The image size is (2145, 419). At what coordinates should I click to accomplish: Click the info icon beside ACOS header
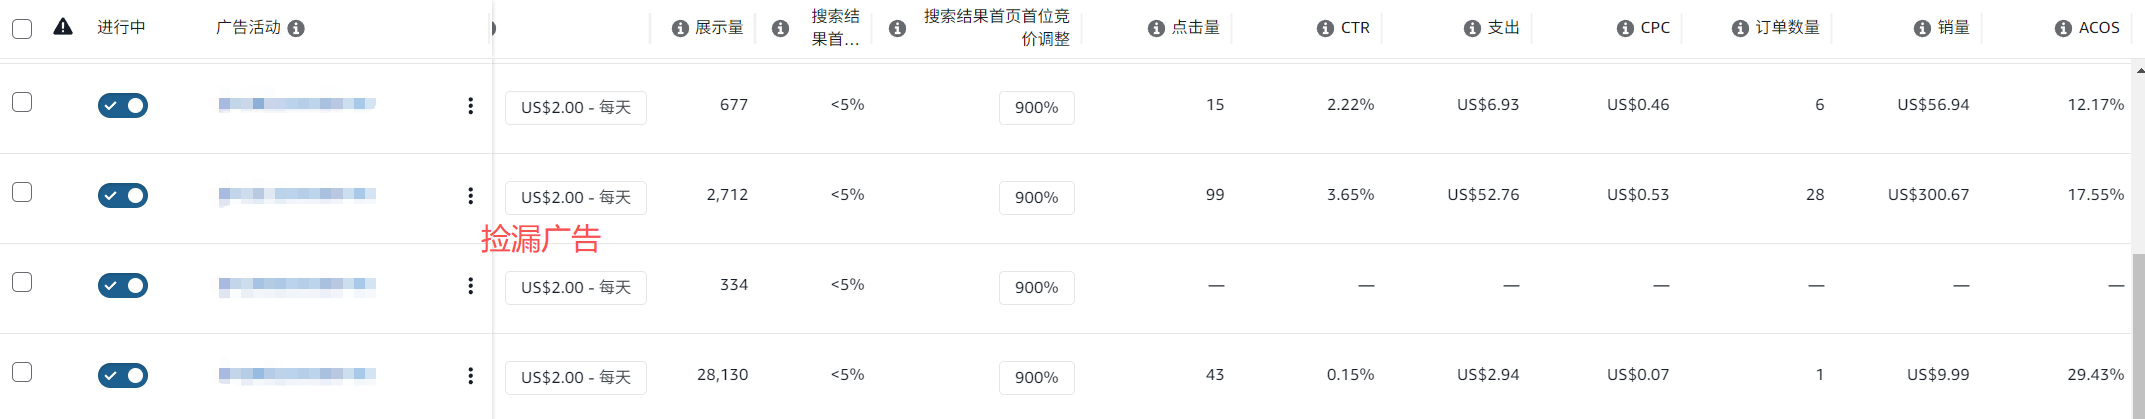(2063, 29)
